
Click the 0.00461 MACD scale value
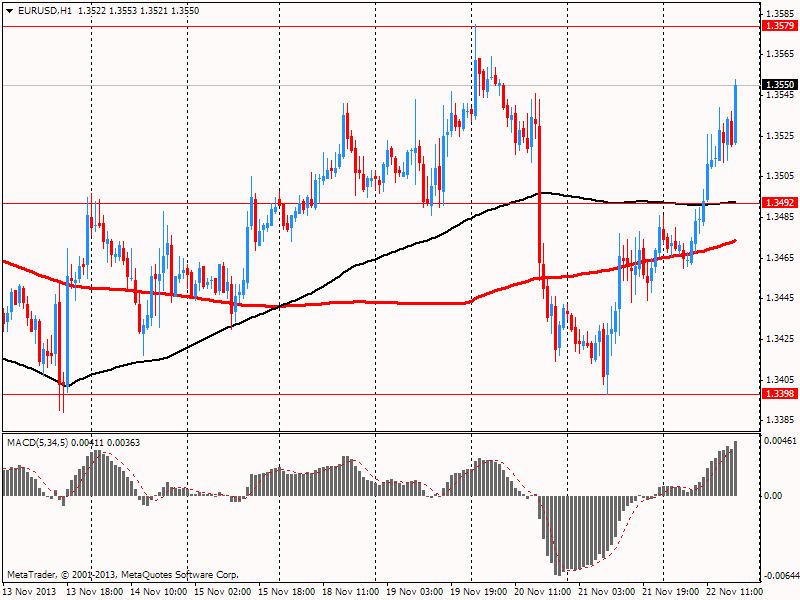pos(779,441)
